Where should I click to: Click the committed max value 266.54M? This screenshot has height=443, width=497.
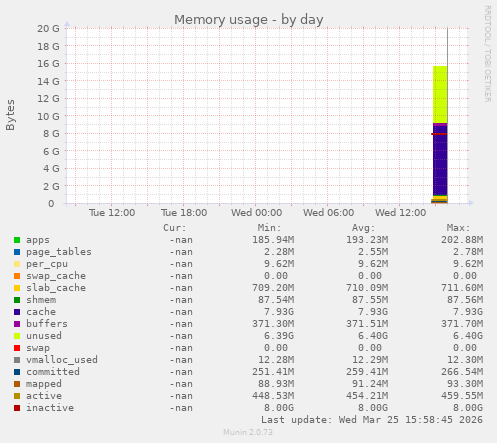coord(462,372)
